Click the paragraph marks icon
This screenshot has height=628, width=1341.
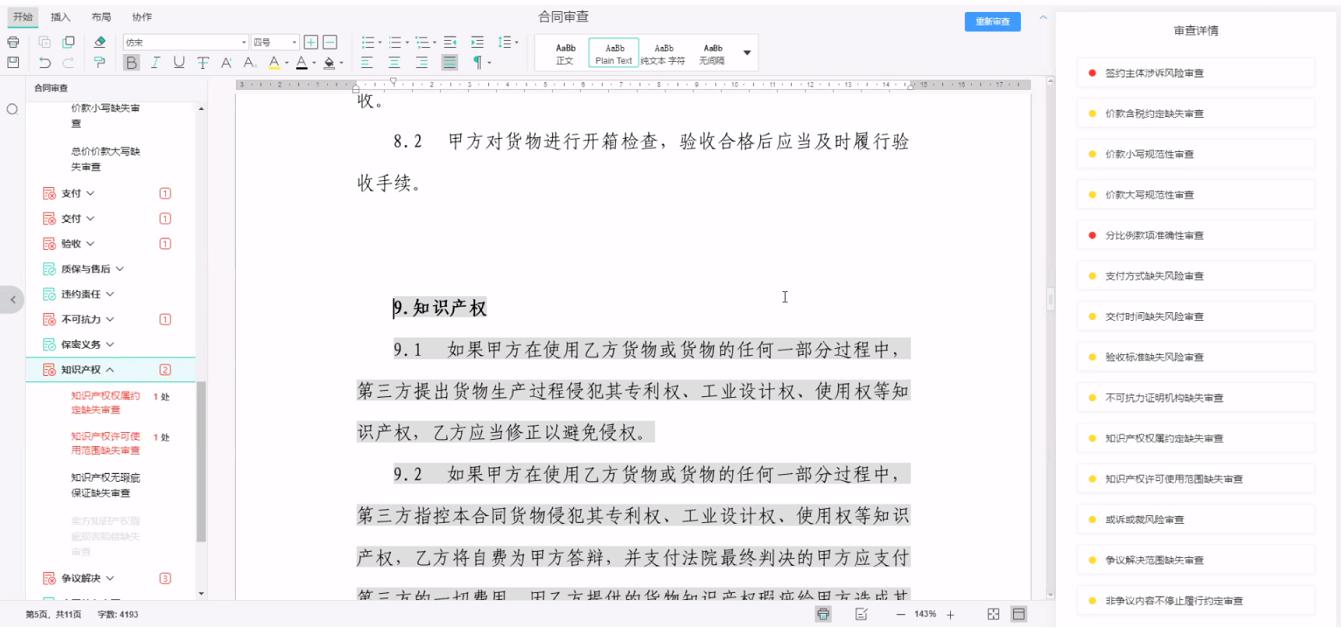coord(477,62)
